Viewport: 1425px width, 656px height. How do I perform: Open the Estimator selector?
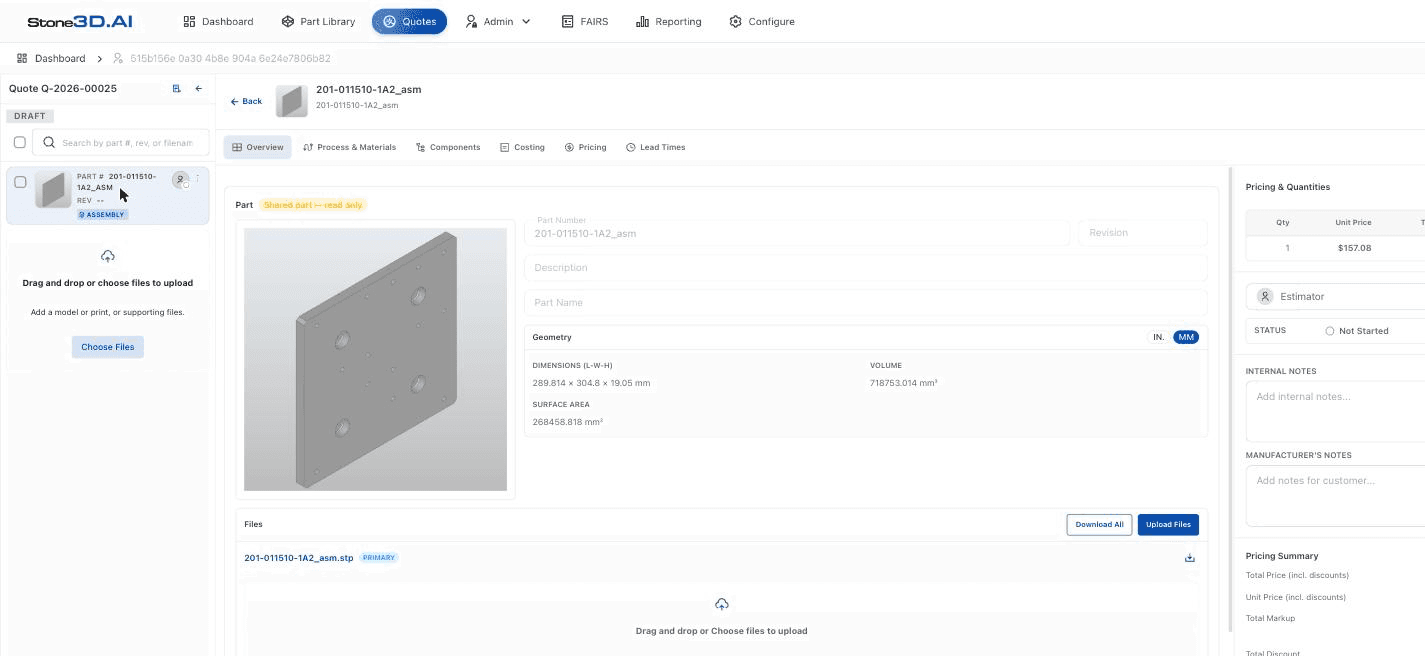(x=1335, y=297)
